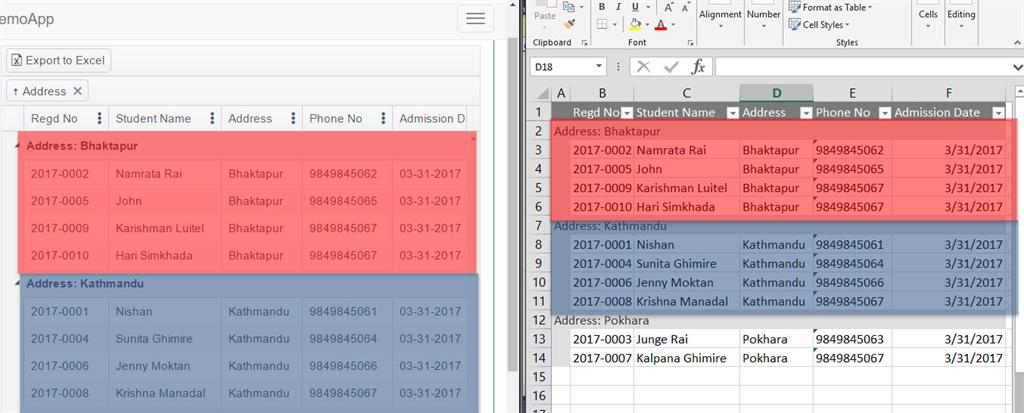Select cell Kalpana Ghimire in Excel
Image resolution: width=1024 pixels, height=413 pixels.
(686, 358)
